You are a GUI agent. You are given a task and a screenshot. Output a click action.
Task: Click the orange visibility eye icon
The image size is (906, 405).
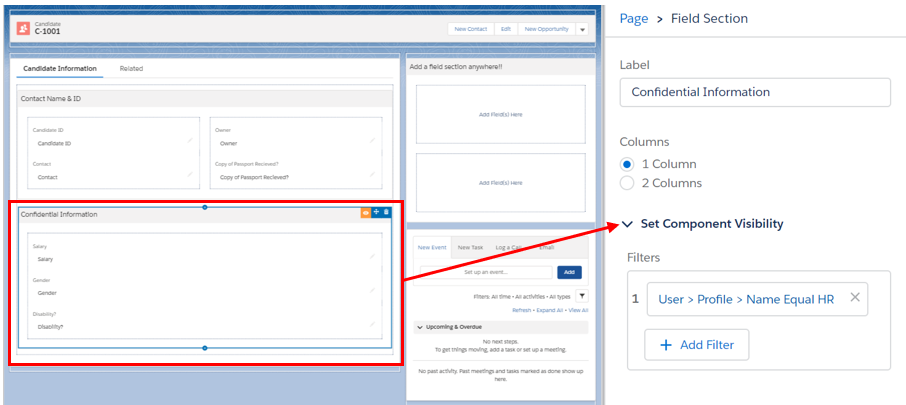tap(365, 212)
